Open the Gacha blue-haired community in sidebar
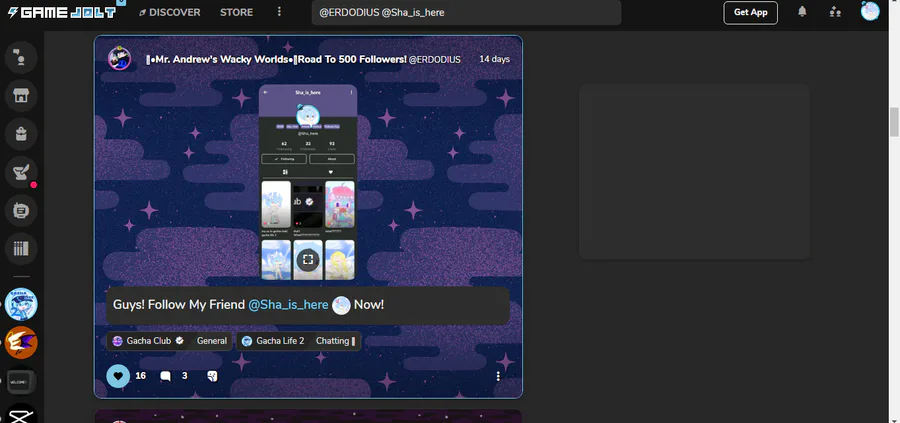 click(21, 304)
